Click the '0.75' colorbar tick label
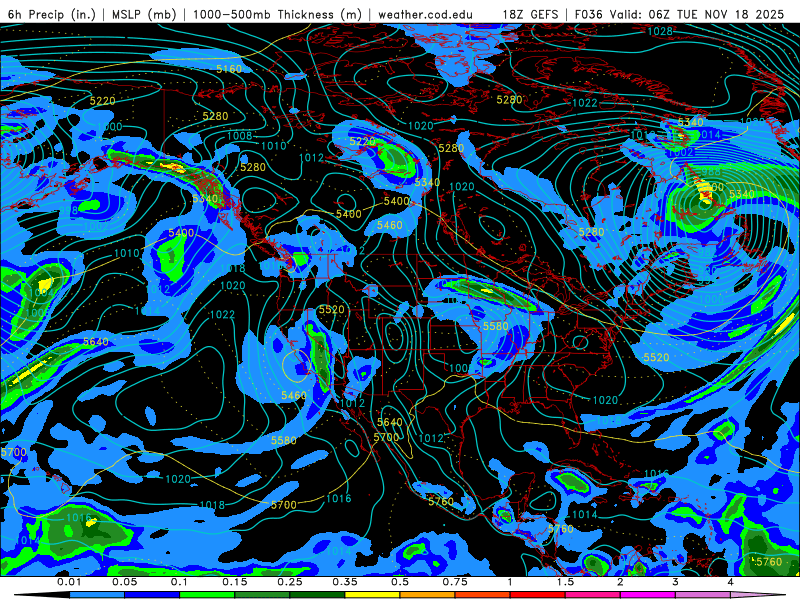The width and height of the screenshot is (800, 600). (x=455, y=582)
